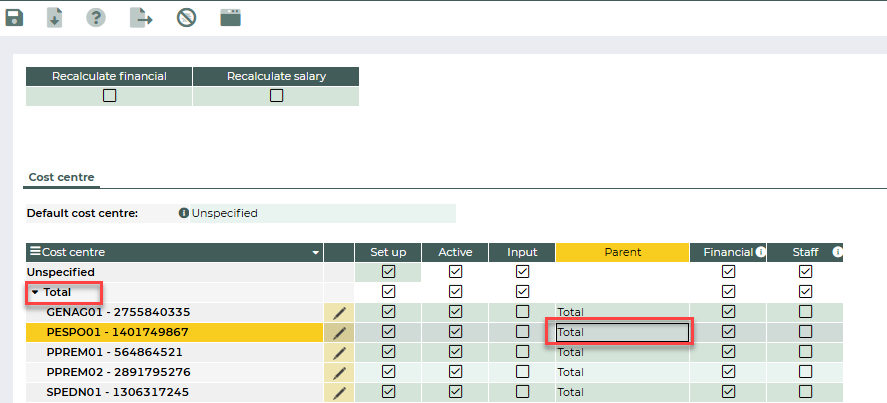Click info icon on Financial column header
Image resolution: width=887 pixels, height=403 pixels.
[x=760, y=252]
